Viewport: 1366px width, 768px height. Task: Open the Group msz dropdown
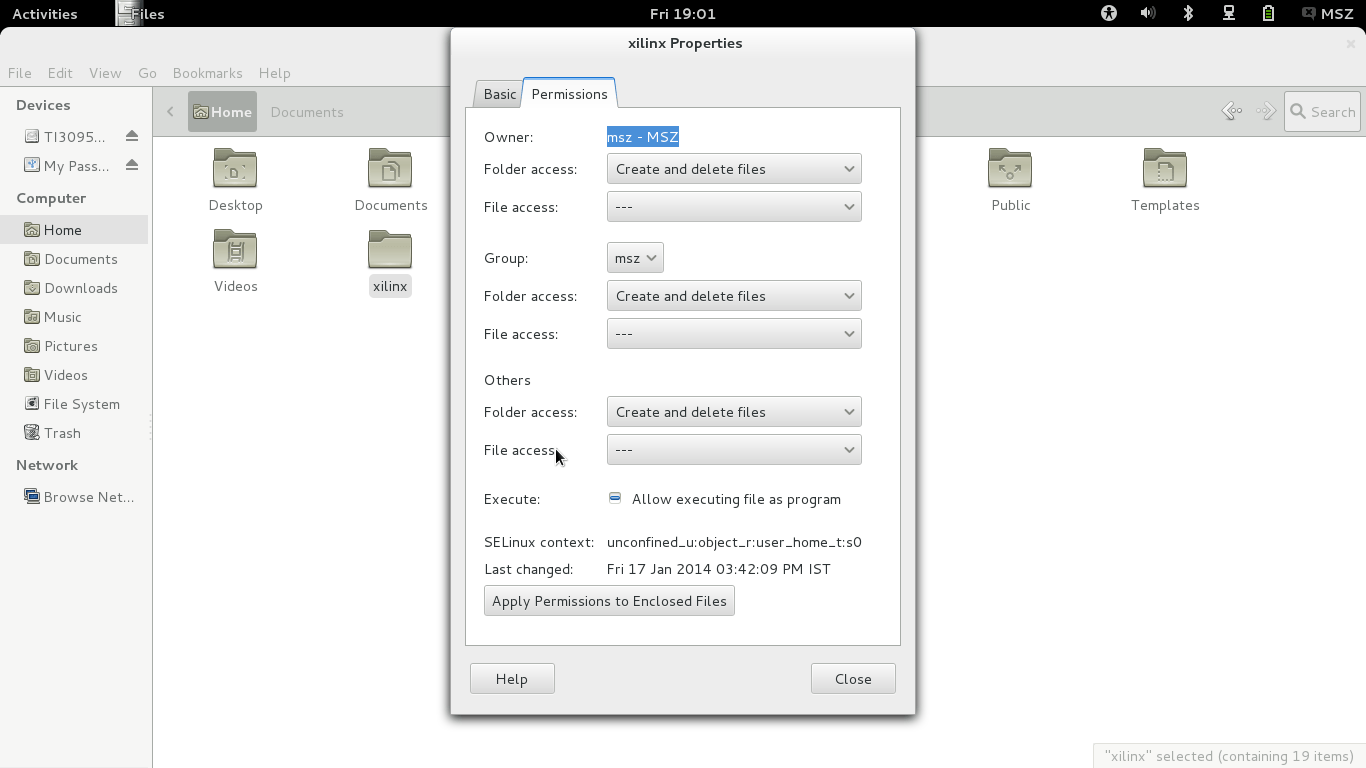635,258
